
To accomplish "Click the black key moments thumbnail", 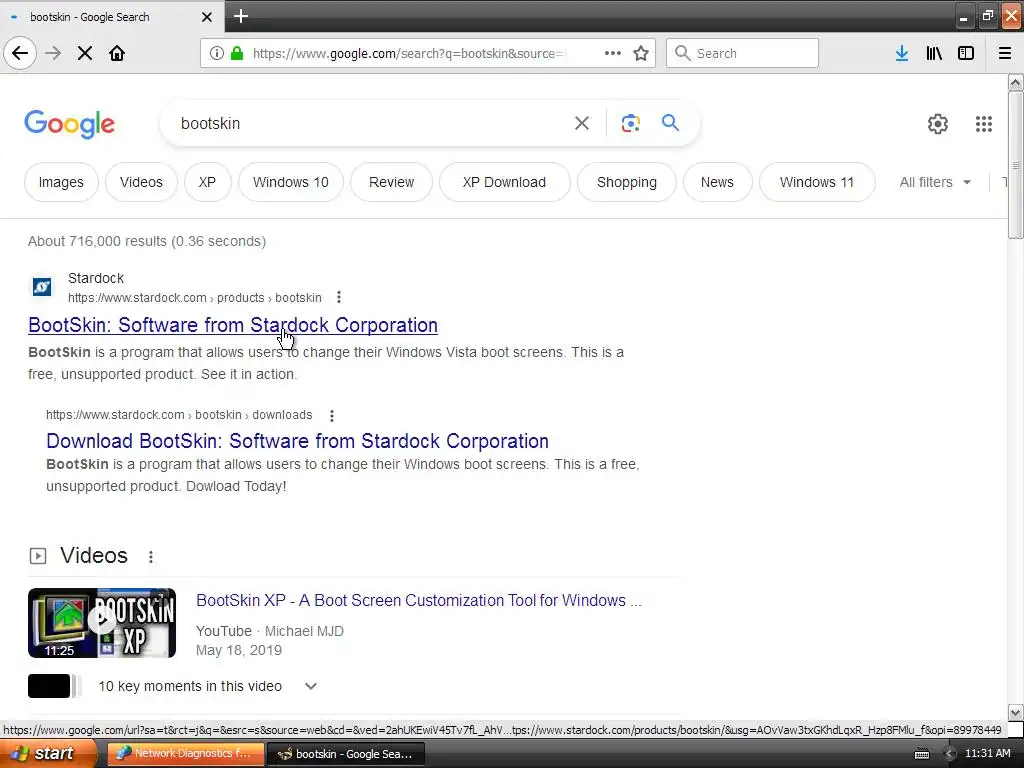I will [49, 686].
